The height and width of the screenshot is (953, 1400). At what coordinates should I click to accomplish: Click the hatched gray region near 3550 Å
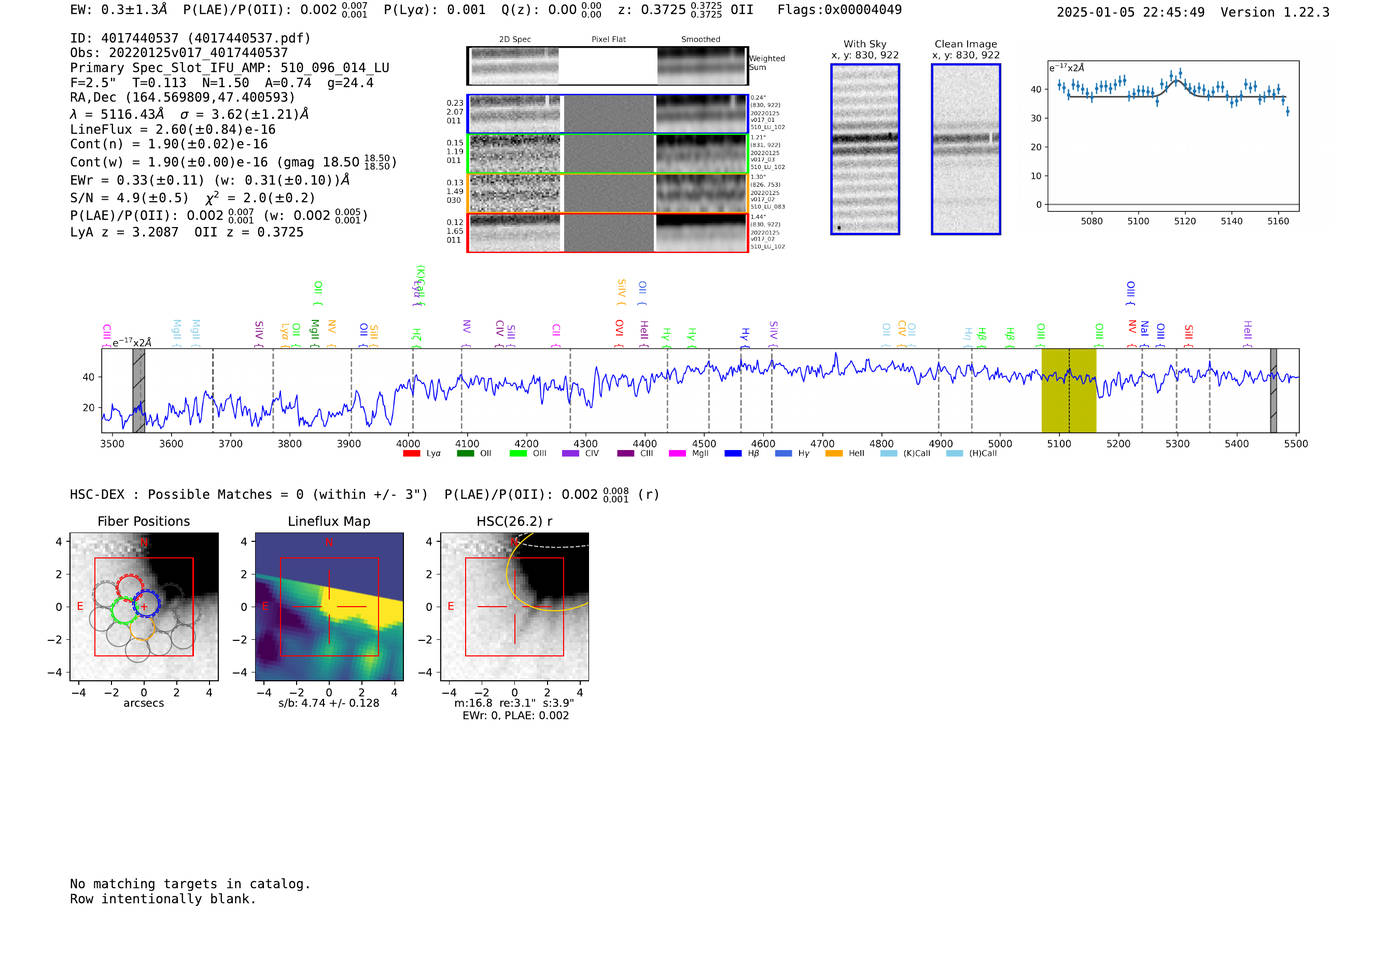139,390
